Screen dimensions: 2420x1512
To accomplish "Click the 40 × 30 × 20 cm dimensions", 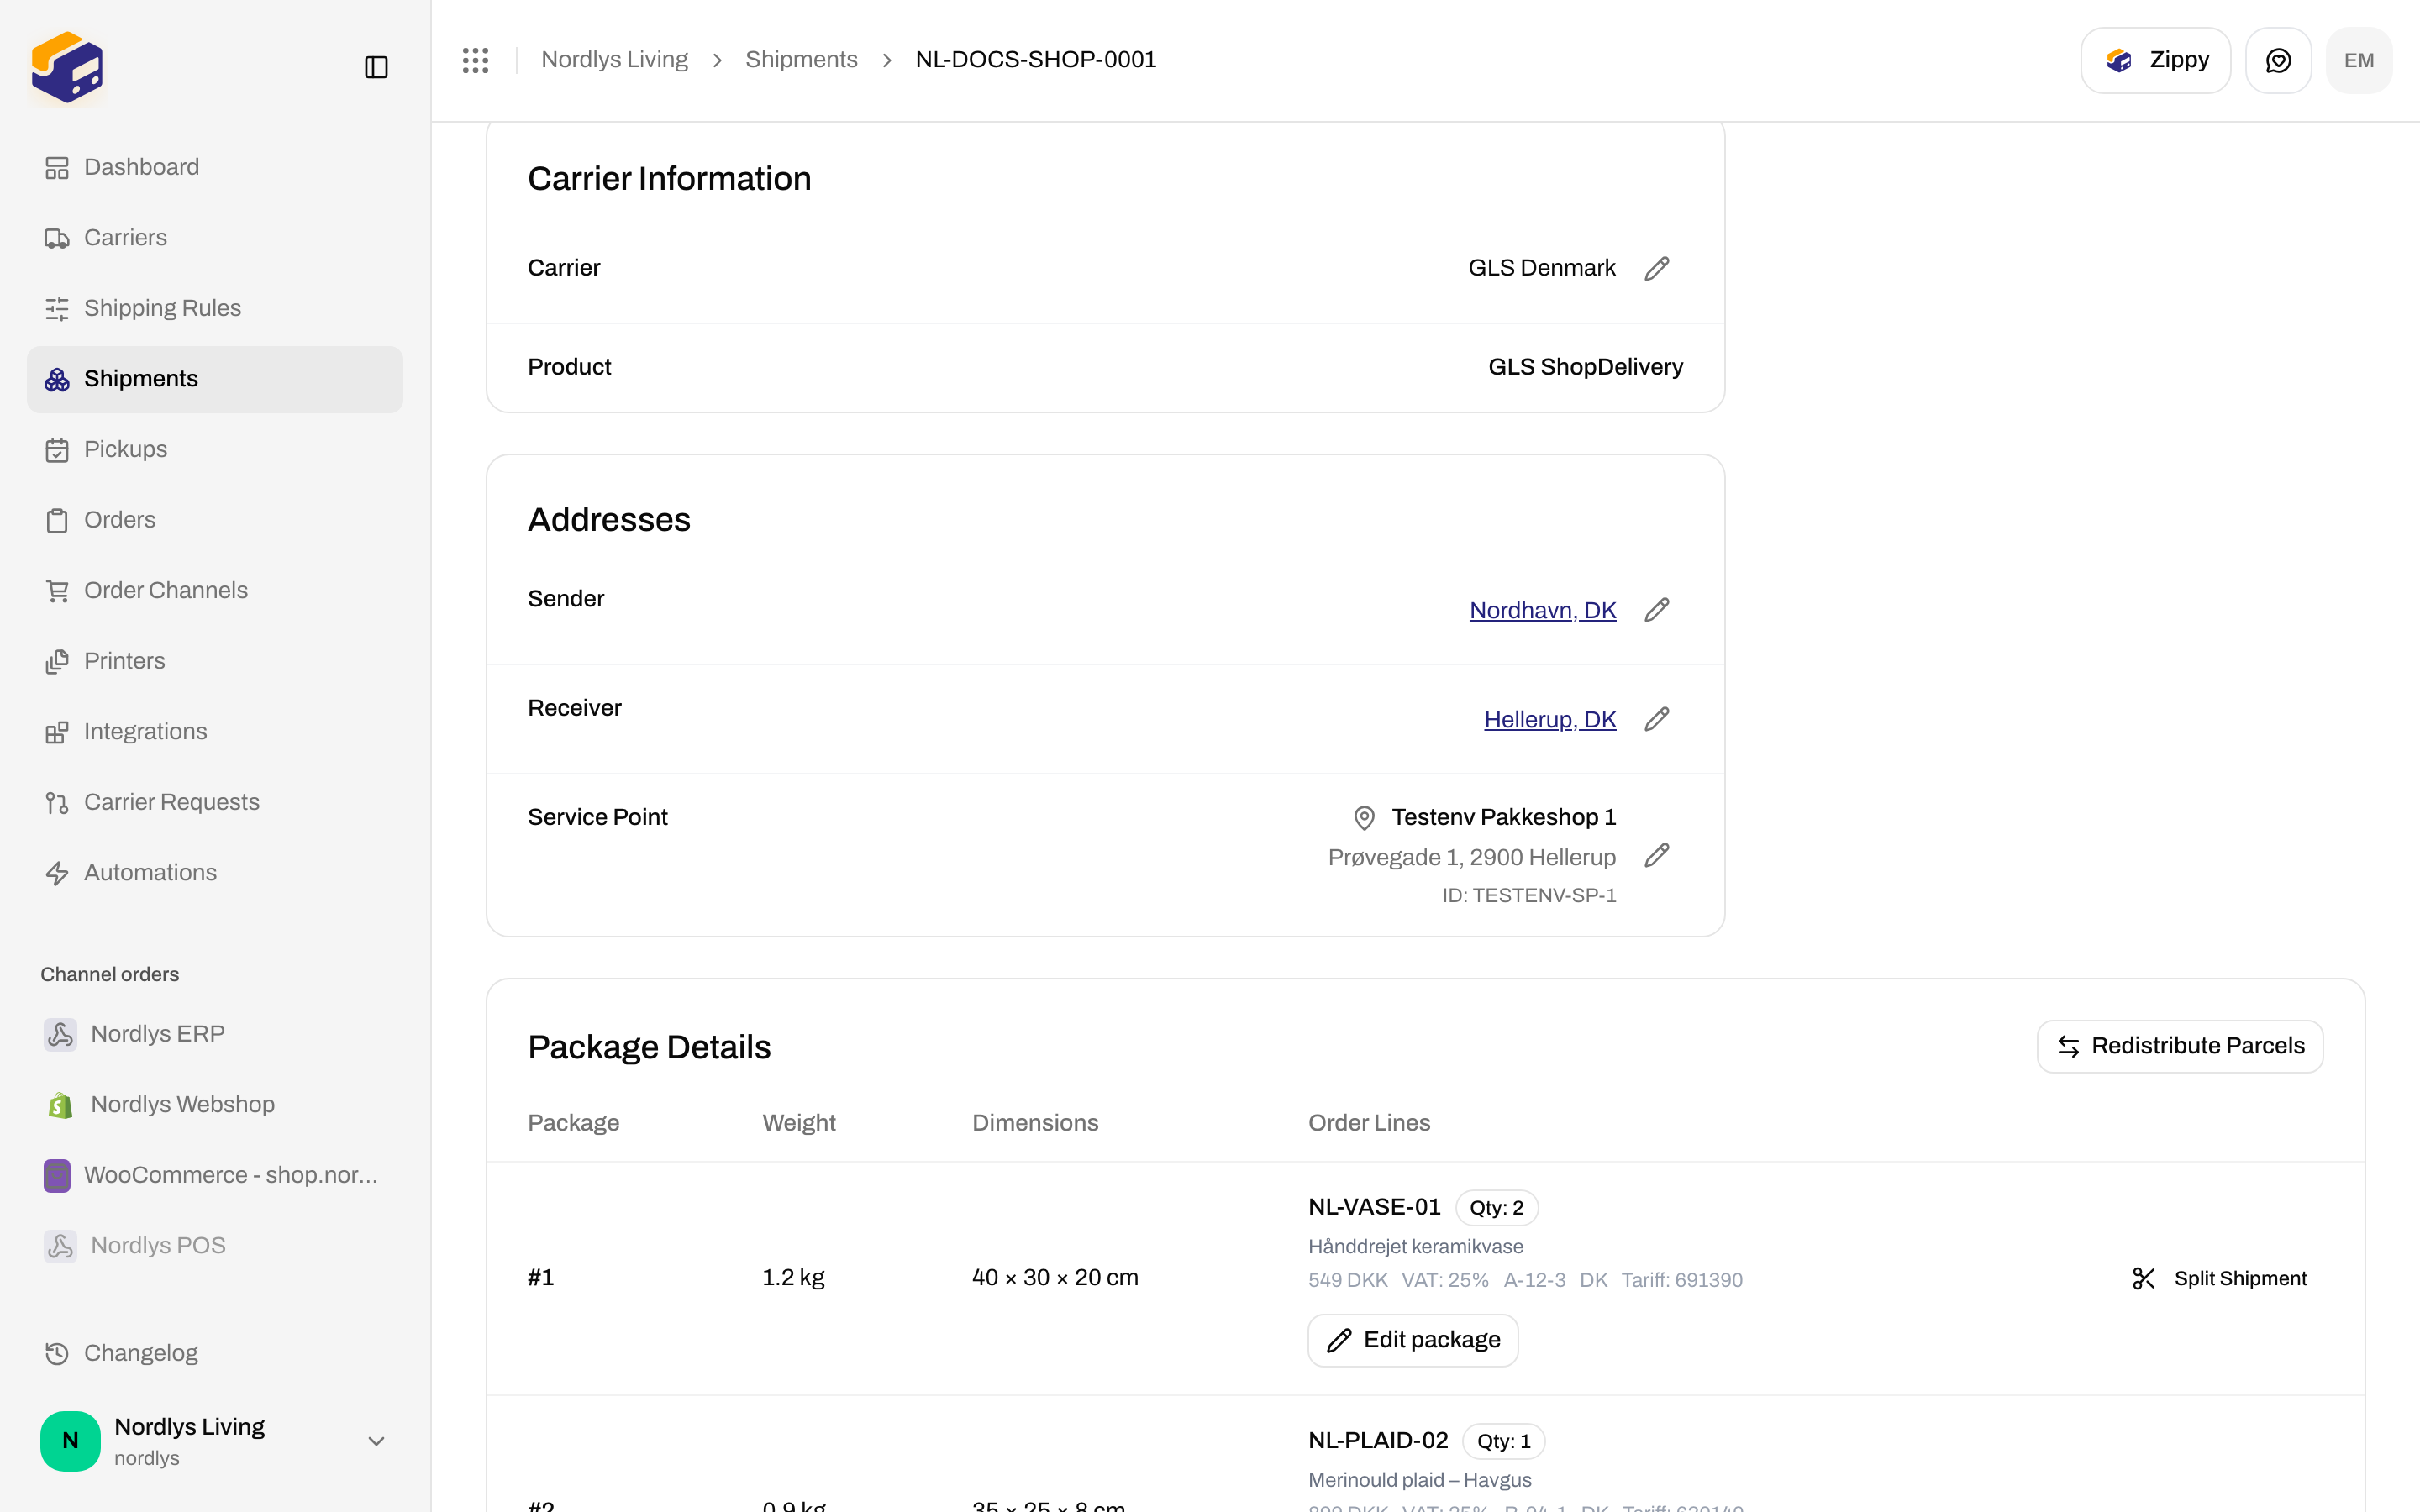I will tap(1055, 1277).
